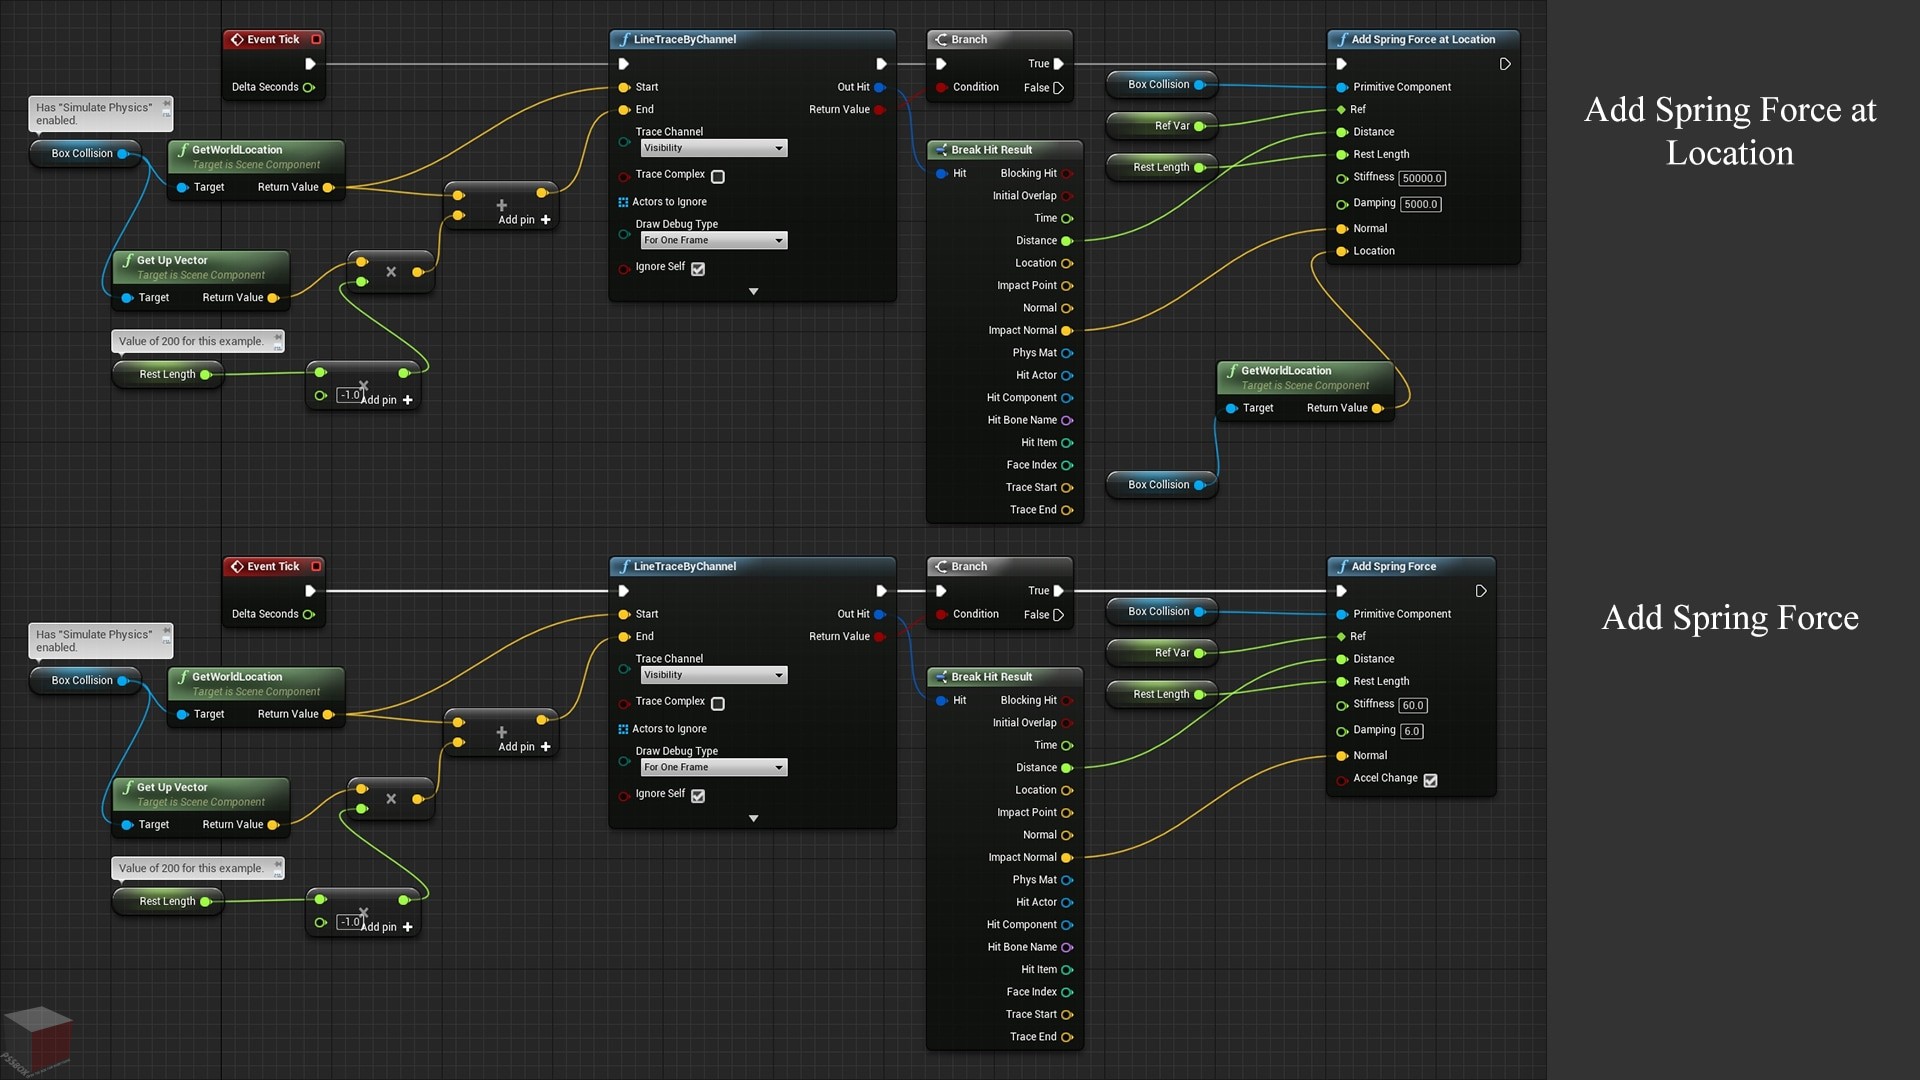Edit Damping value 6.0 field
The width and height of the screenshot is (1920, 1080).
click(x=1411, y=732)
